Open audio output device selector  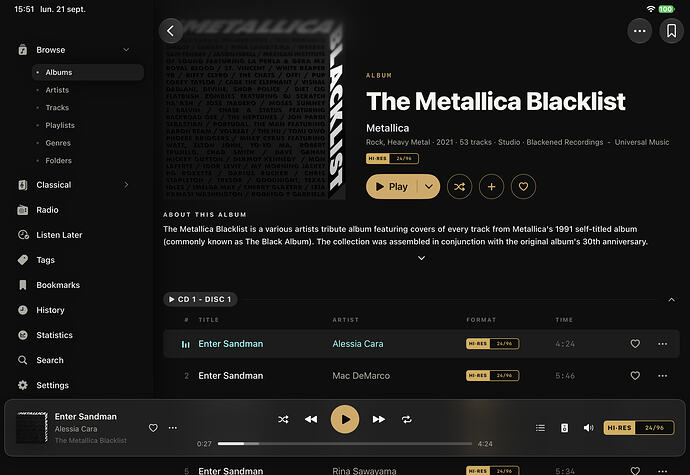click(564, 428)
